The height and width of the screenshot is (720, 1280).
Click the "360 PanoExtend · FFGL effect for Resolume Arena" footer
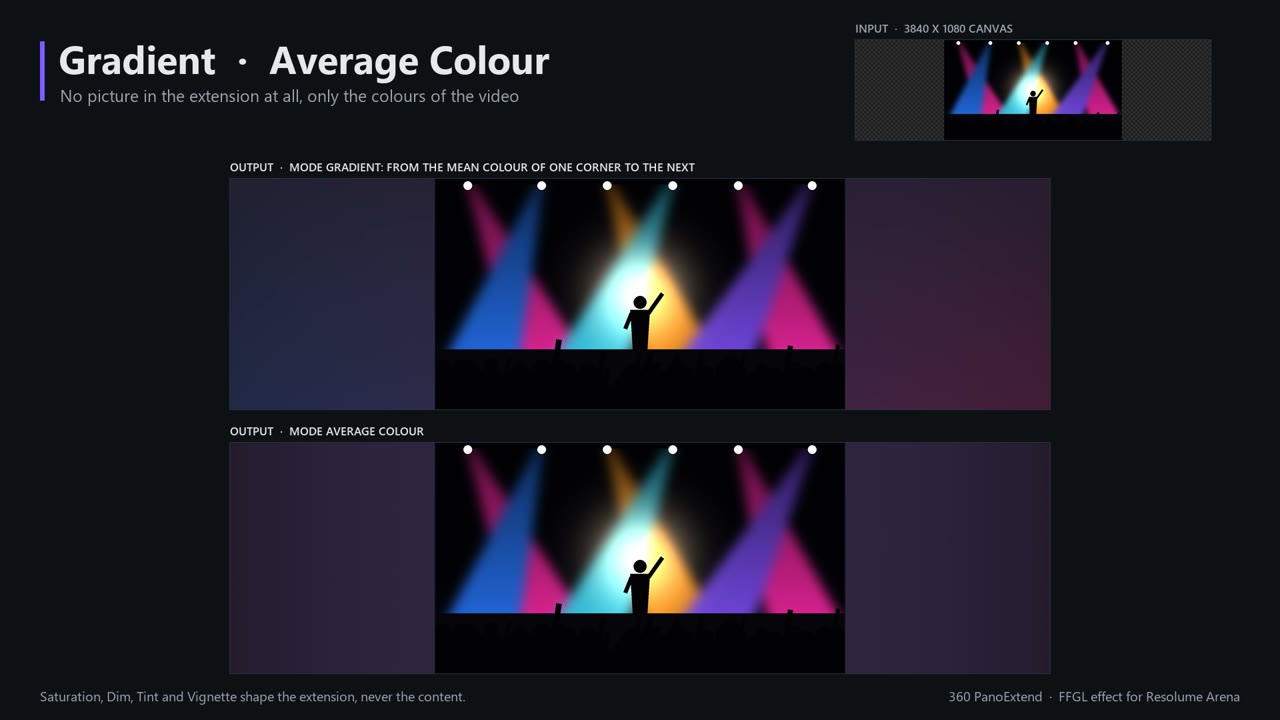pyautogui.click(x=1094, y=697)
